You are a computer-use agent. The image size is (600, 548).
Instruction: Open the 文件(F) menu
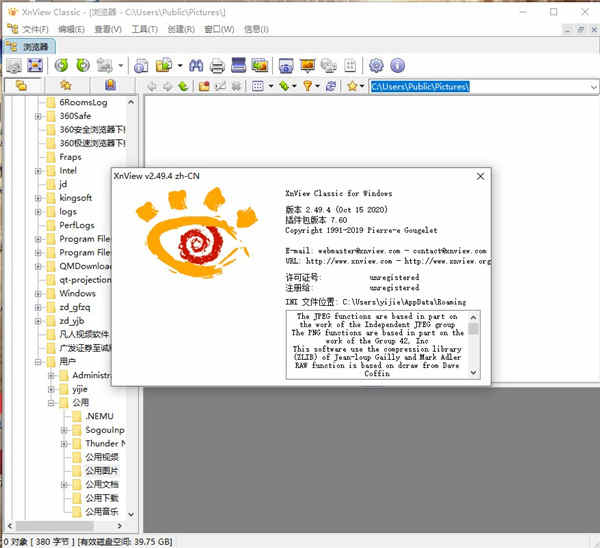click(35, 29)
